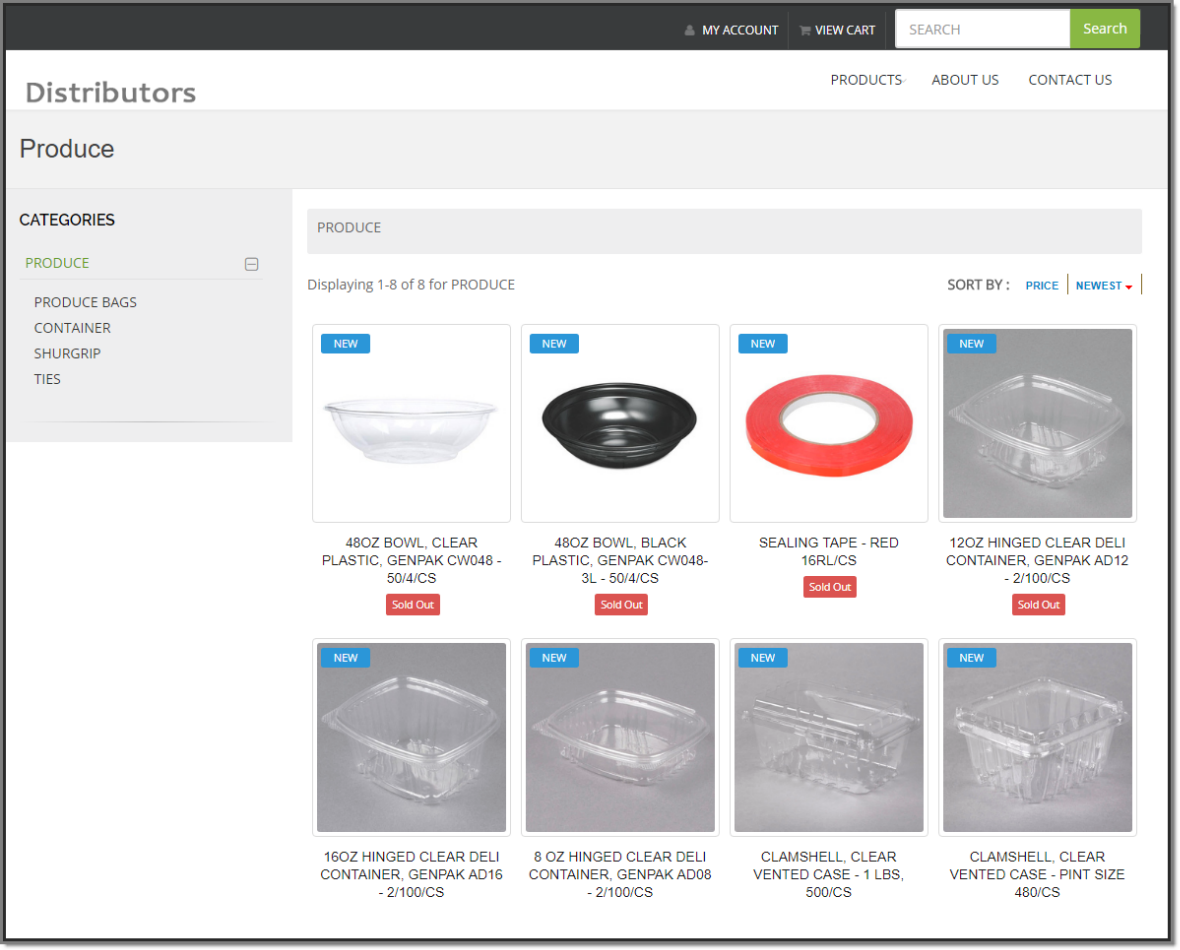The image size is (1180, 950).
Task: Open the clear 48oz bowl image
Action: (x=411, y=424)
